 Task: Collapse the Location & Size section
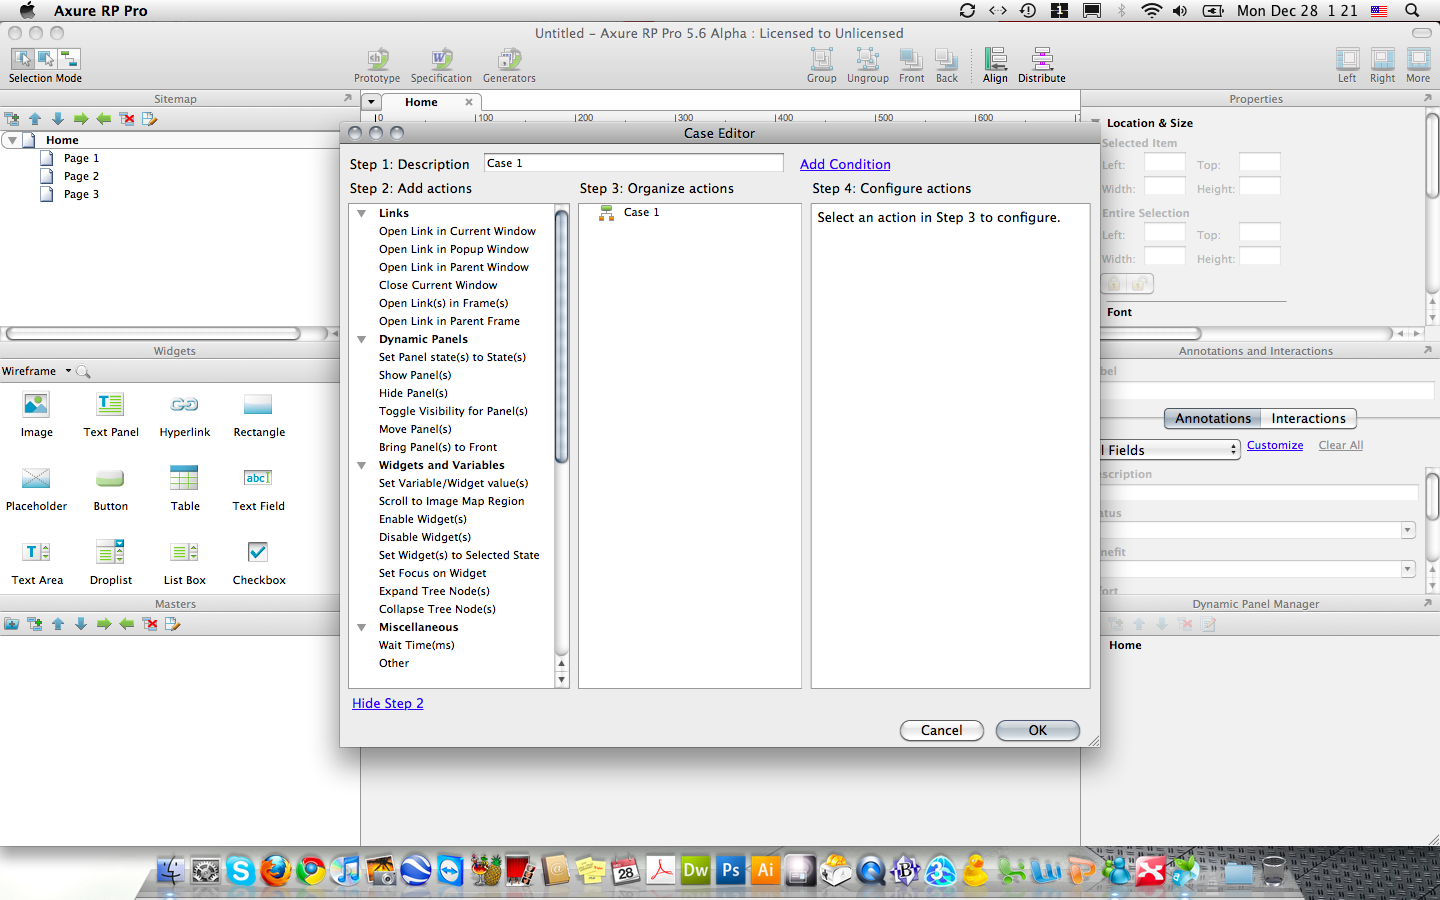1095,123
